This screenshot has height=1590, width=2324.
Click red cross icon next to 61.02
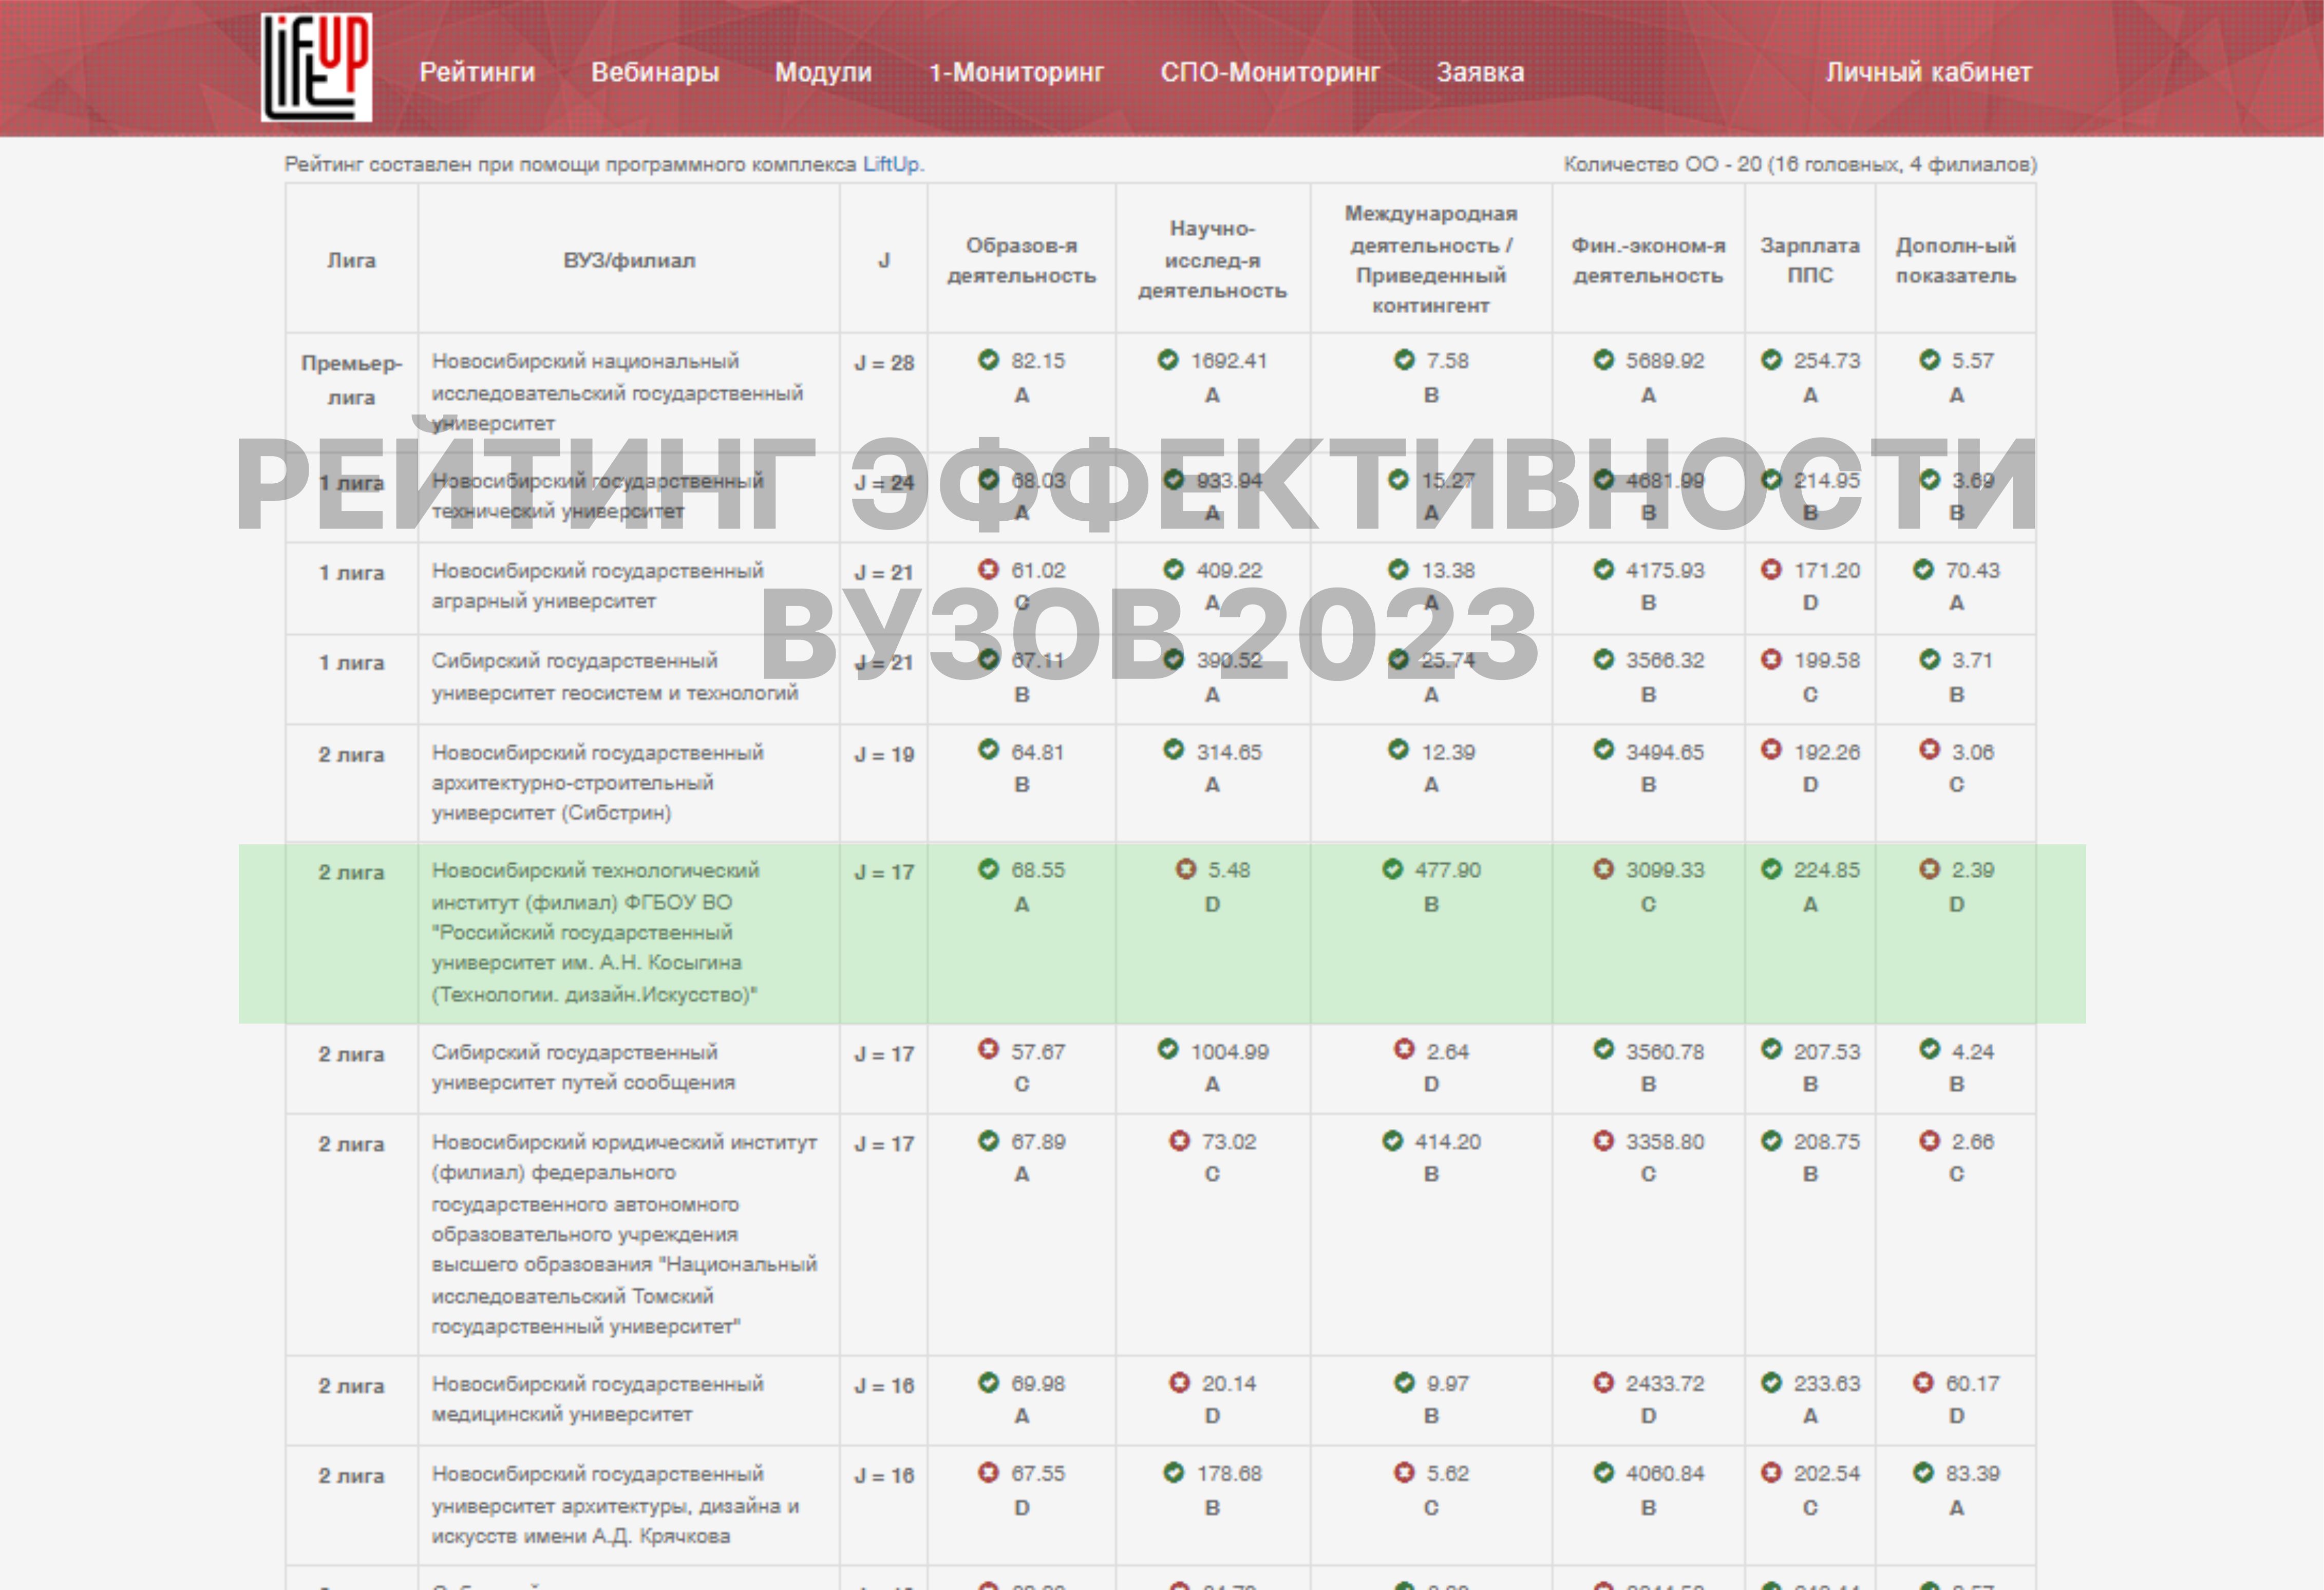(988, 570)
